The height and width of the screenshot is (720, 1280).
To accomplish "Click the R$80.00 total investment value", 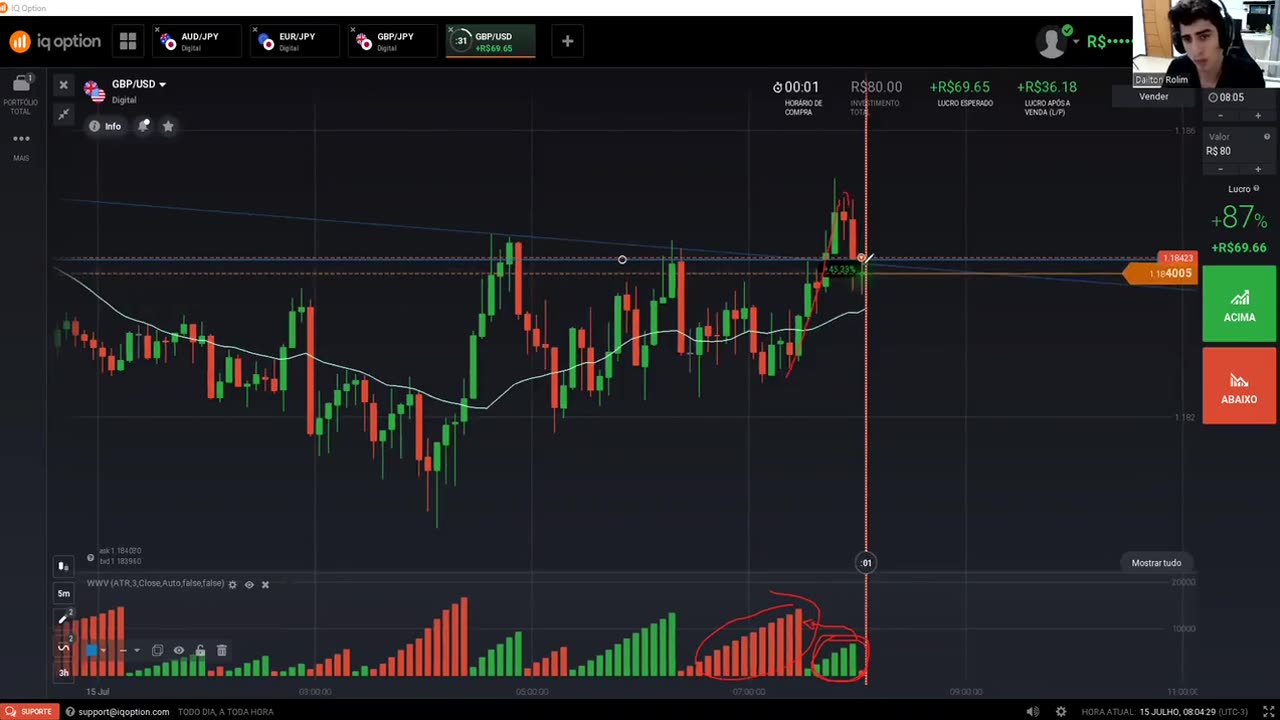I will pos(876,87).
